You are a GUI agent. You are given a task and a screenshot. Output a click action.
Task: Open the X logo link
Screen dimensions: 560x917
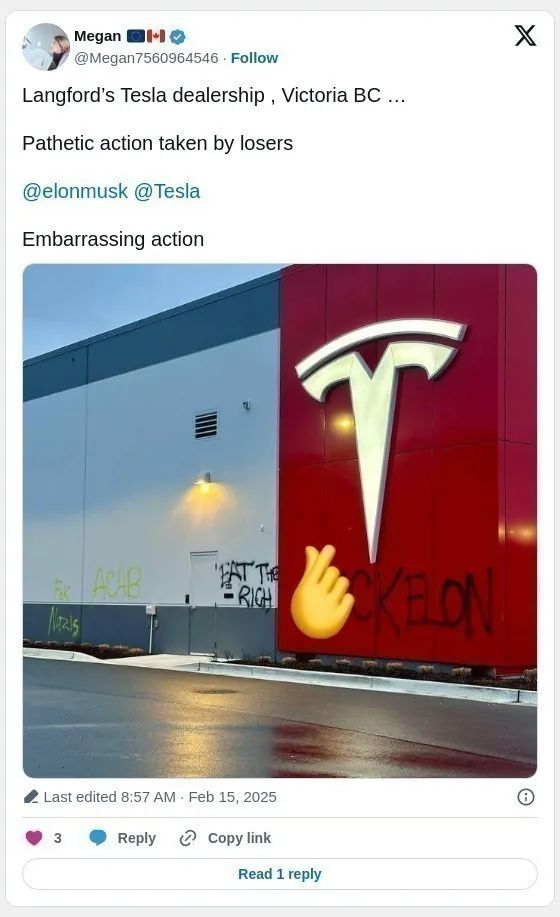pos(525,36)
